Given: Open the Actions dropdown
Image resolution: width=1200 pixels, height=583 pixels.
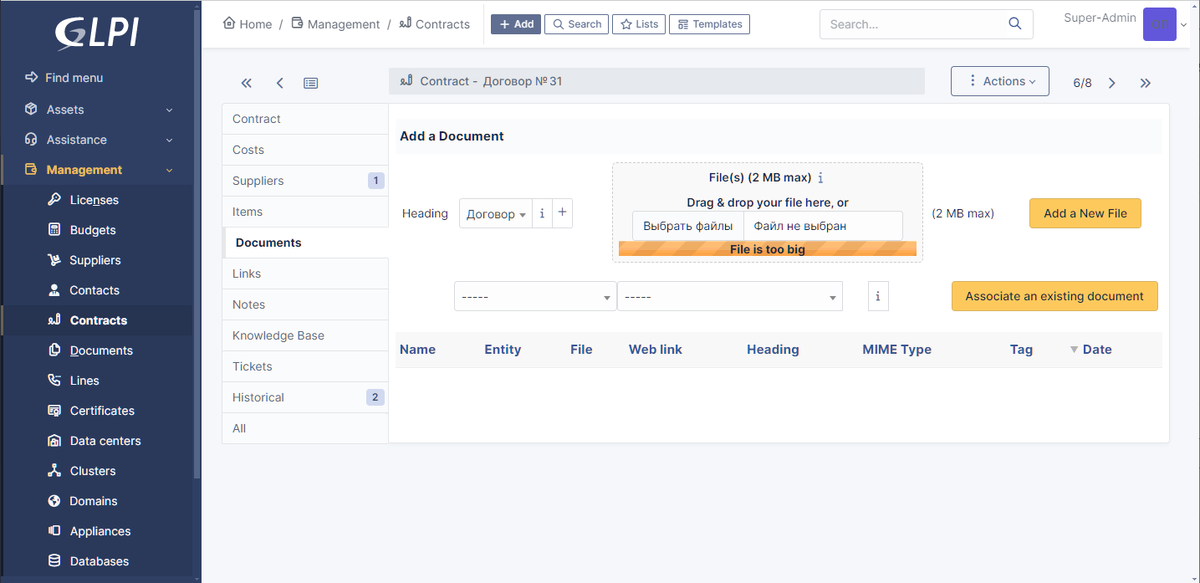Looking at the screenshot, I should pos(1000,81).
